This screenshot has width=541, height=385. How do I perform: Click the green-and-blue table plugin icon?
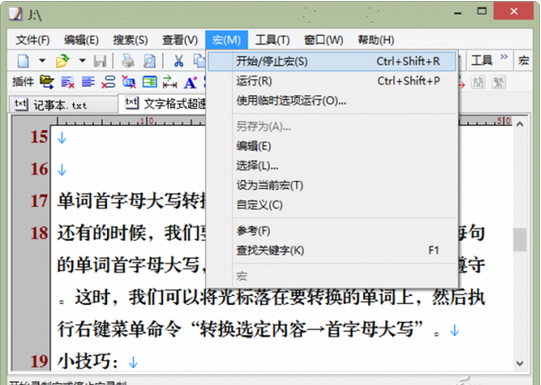150,82
